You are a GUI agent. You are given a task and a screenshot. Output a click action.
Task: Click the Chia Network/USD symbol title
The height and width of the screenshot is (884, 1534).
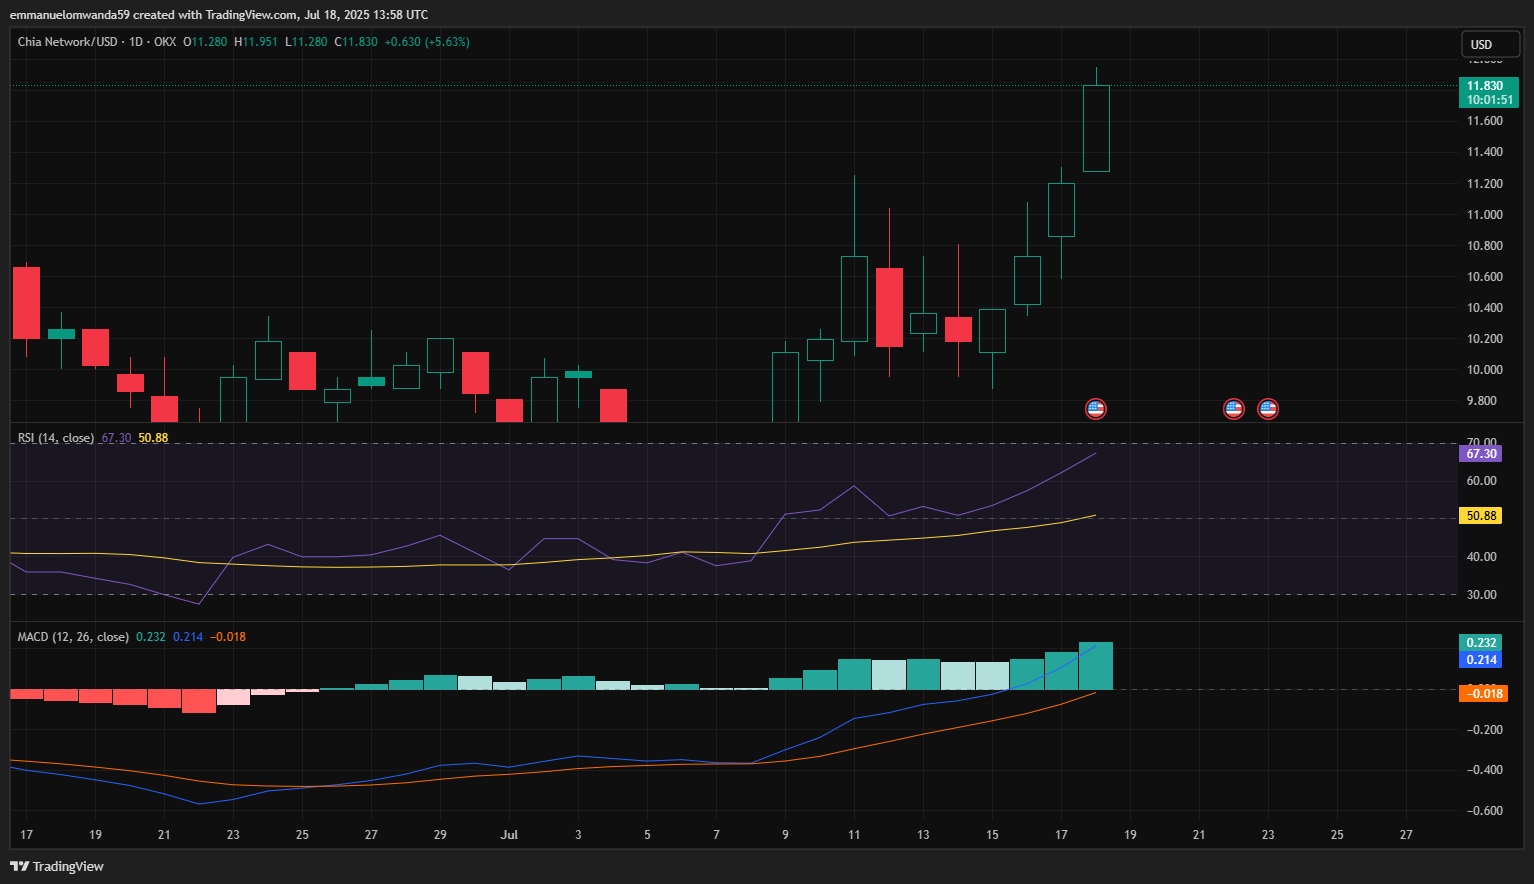[x=67, y=42]
